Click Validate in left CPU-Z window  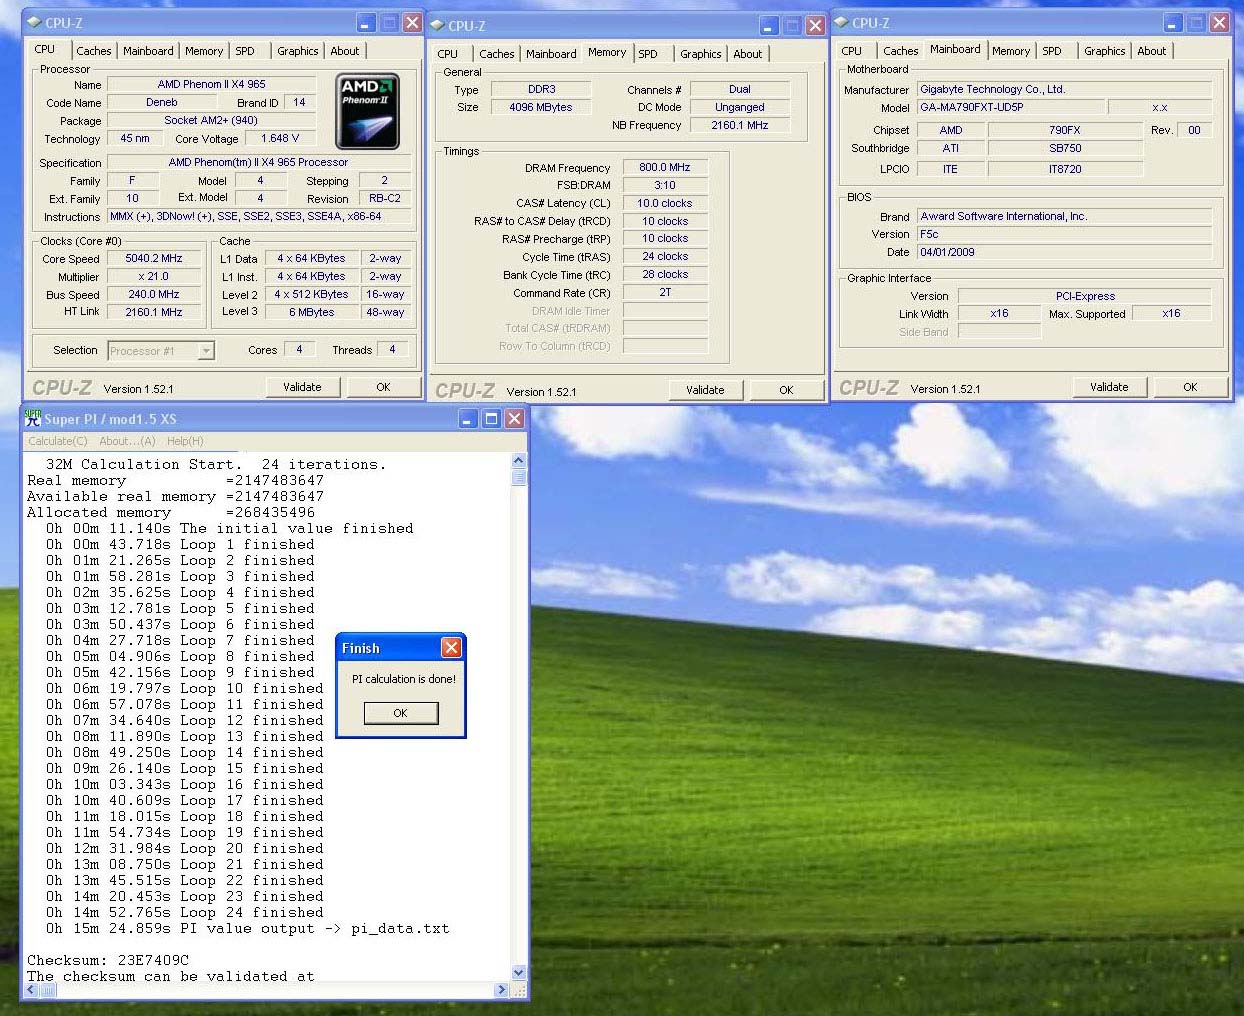tap(302, 387)
